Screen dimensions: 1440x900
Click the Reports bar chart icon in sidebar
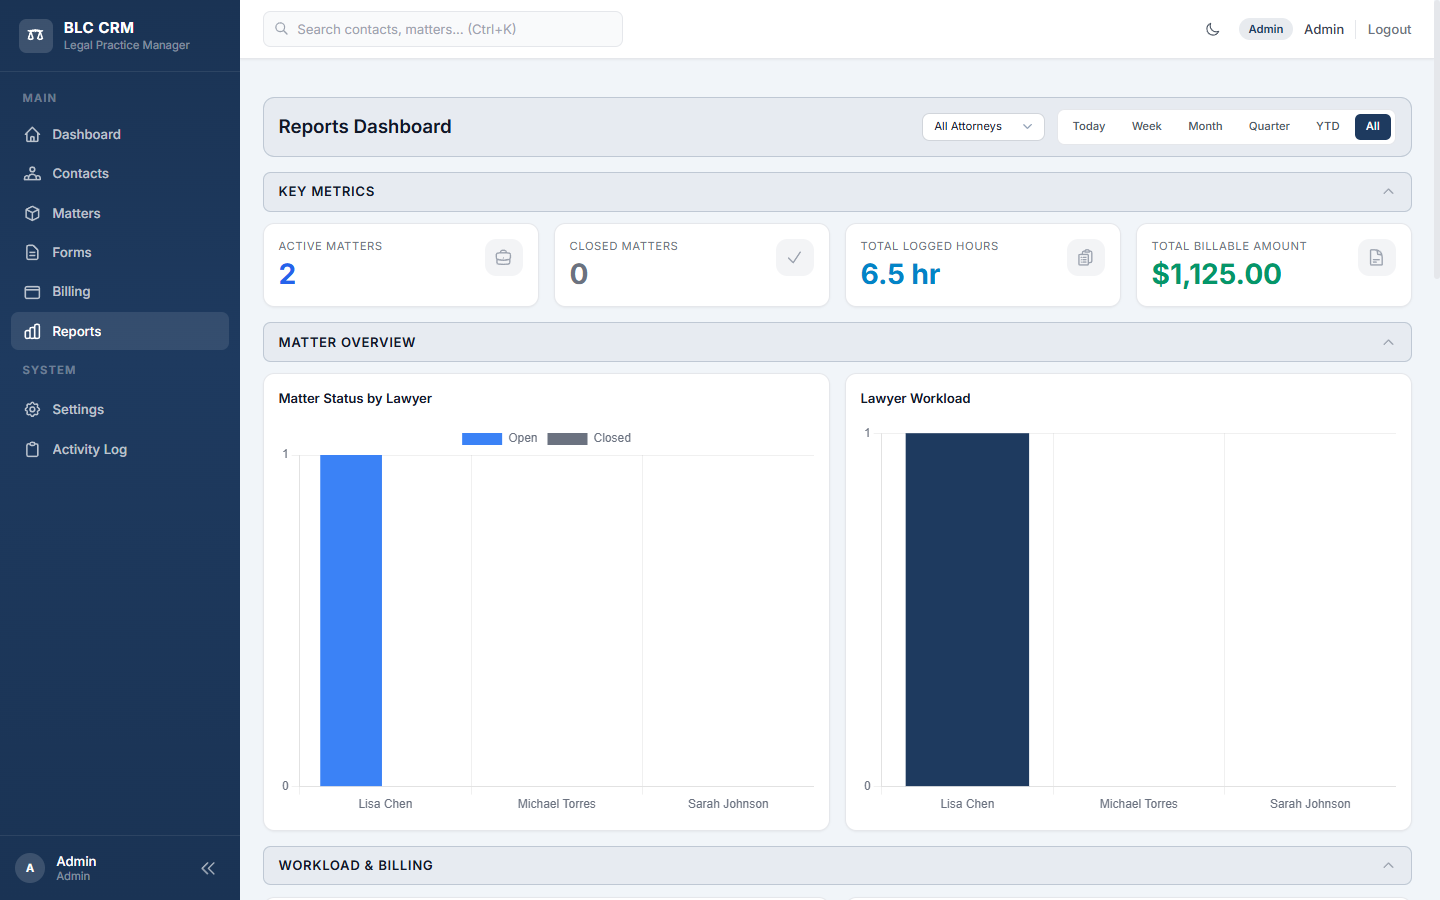pos(32,331)
